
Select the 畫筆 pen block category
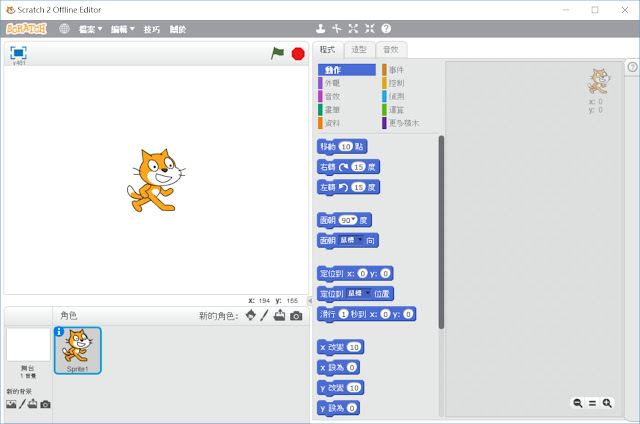point(347,109)
